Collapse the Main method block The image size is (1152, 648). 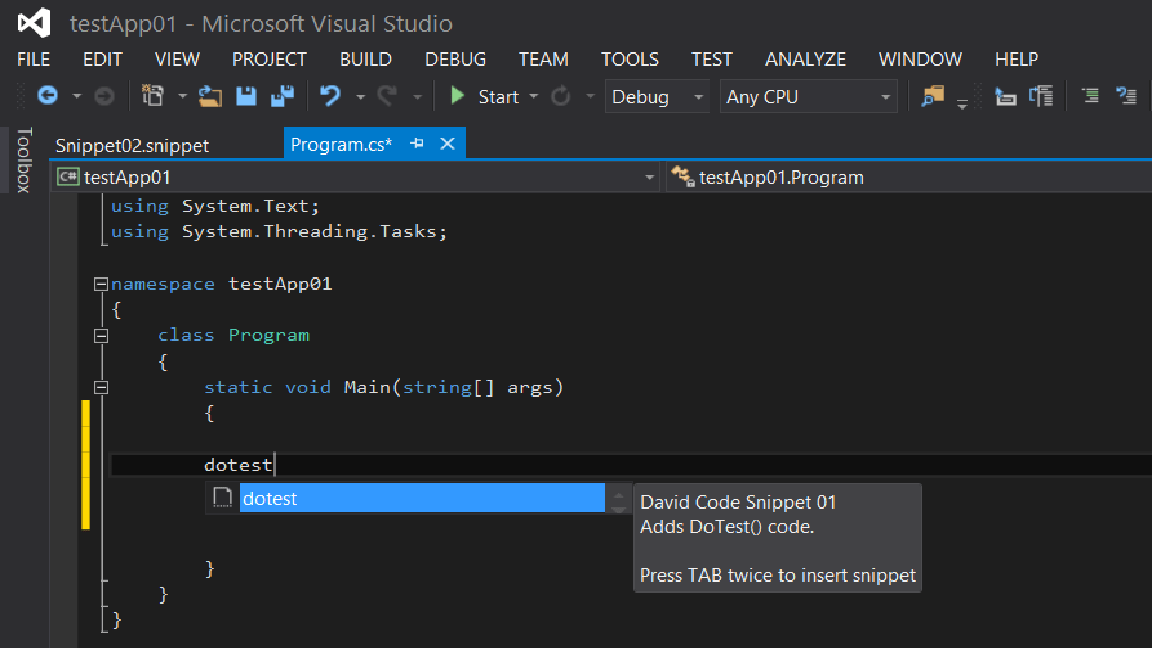coord(101,387)
